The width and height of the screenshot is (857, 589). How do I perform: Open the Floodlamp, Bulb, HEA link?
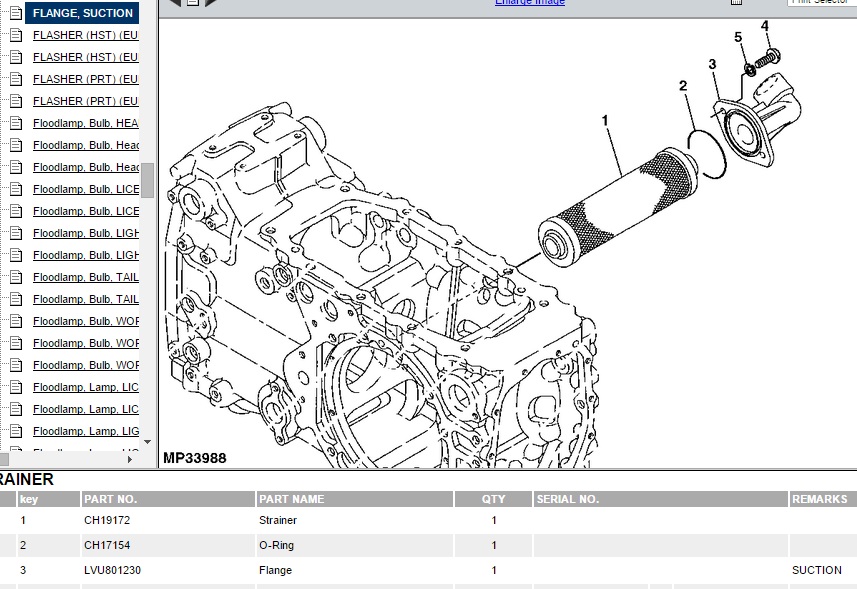(86, 123)
